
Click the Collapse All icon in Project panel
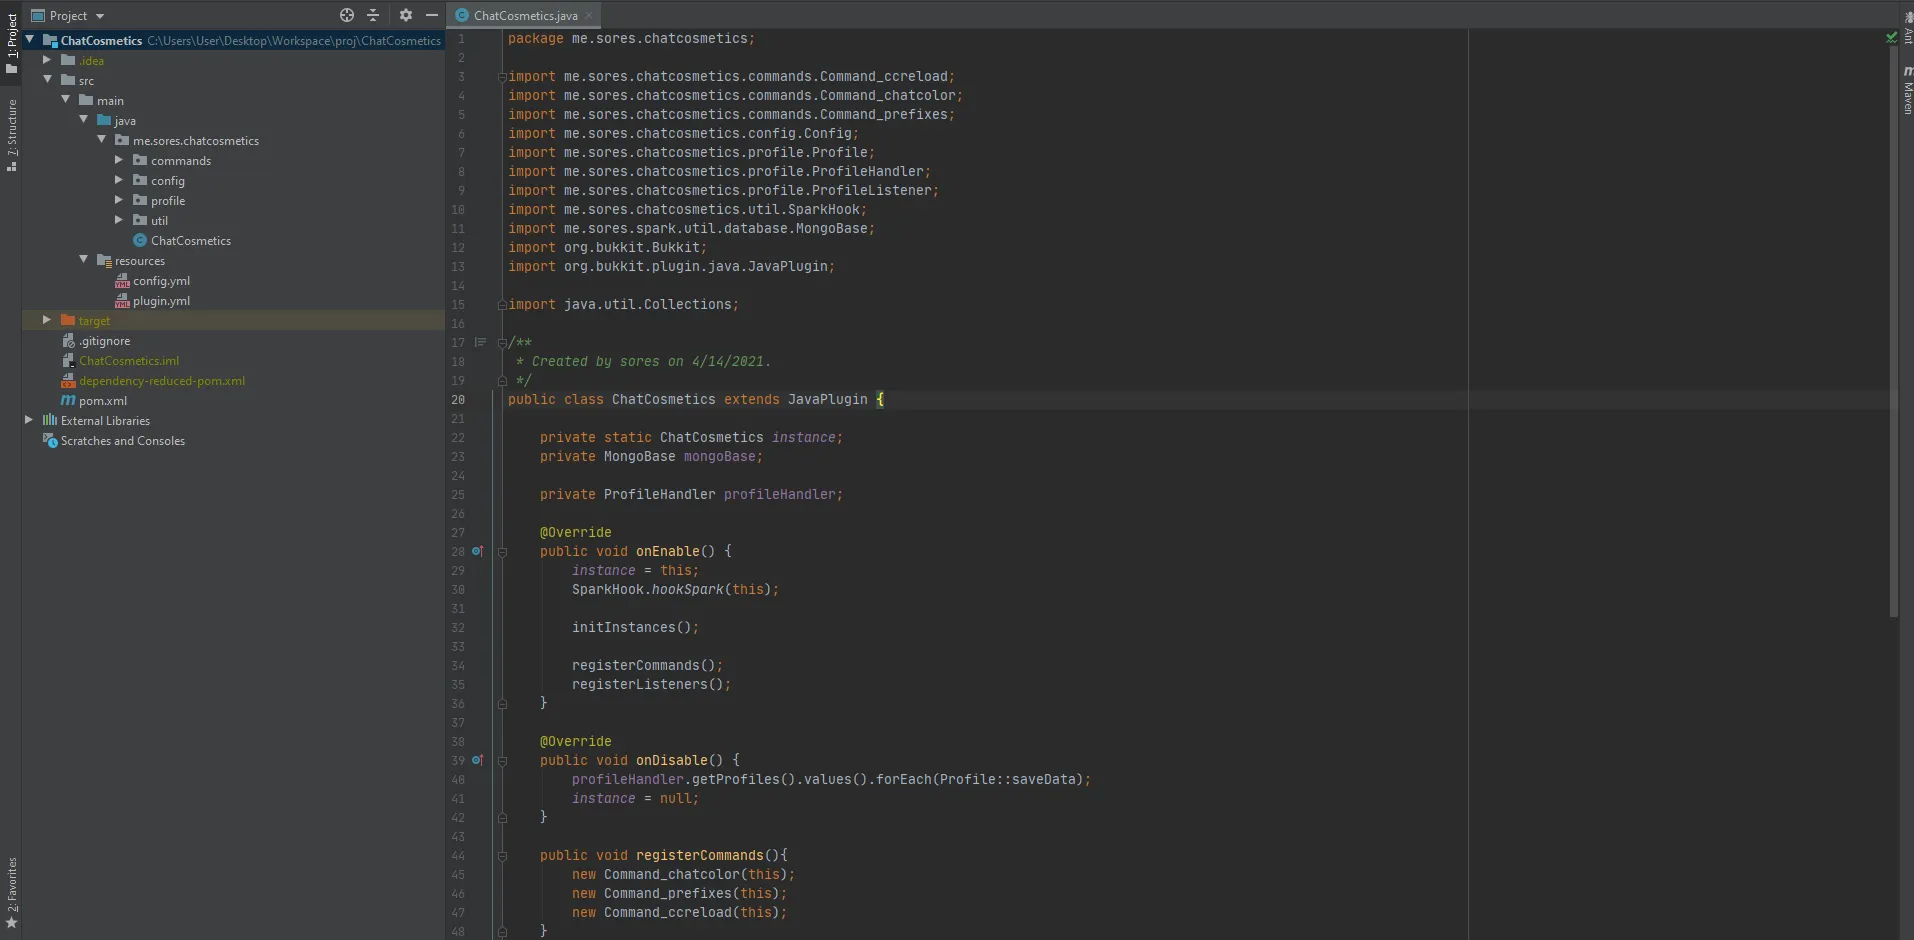pos(373,15)
